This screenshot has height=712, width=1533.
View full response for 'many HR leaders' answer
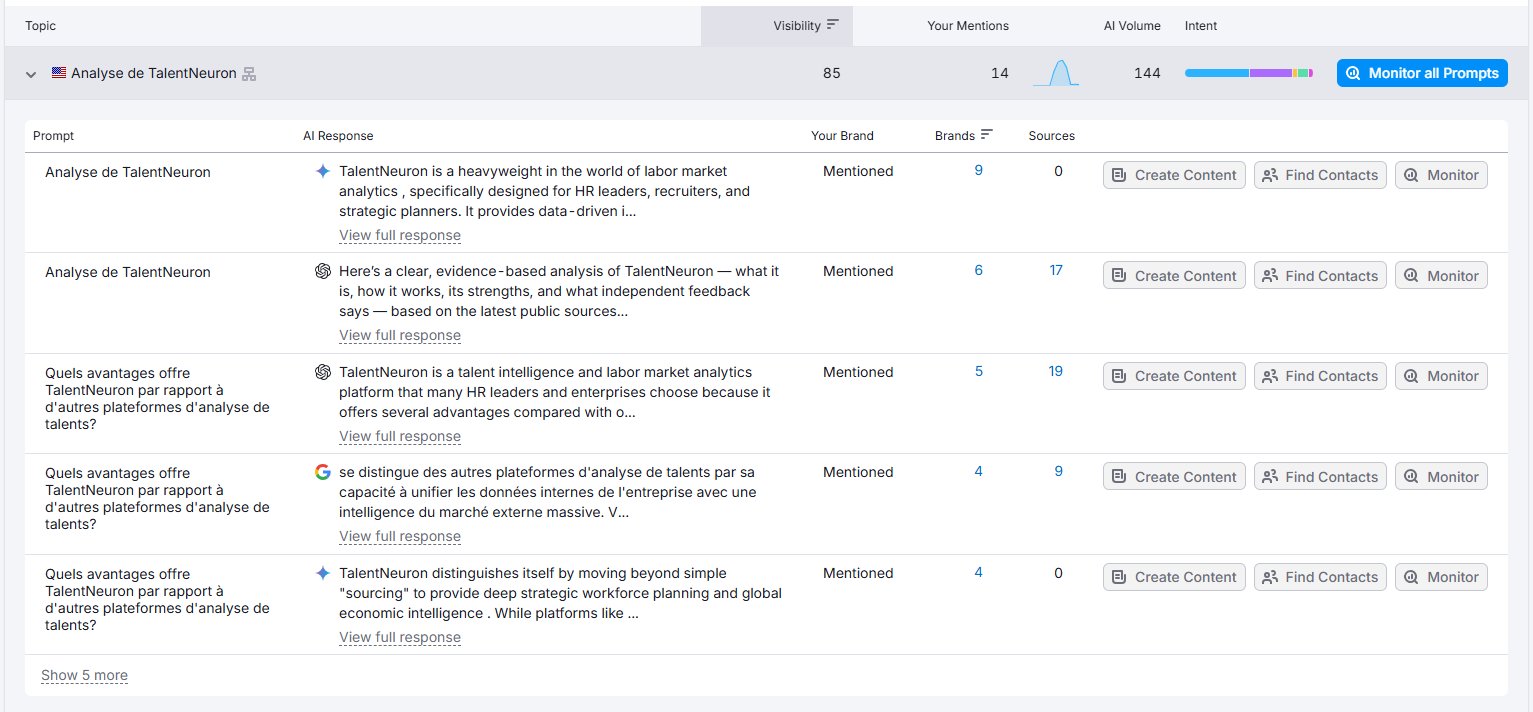point(400,436)
